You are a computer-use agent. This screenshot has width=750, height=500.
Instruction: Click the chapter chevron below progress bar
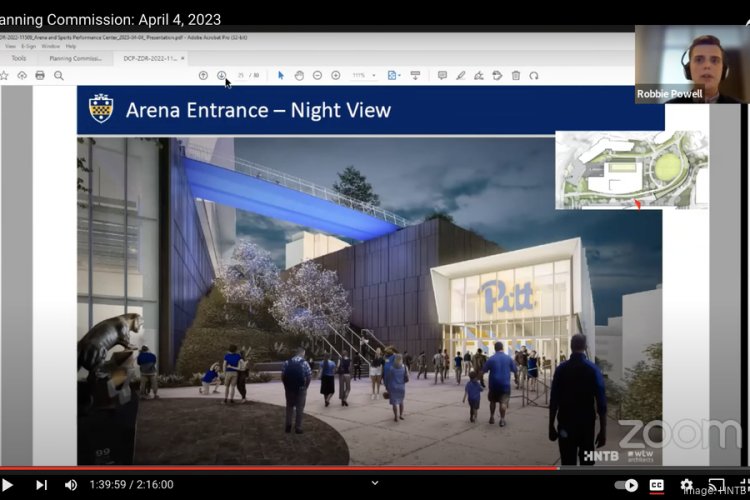(x=375, y=483)
